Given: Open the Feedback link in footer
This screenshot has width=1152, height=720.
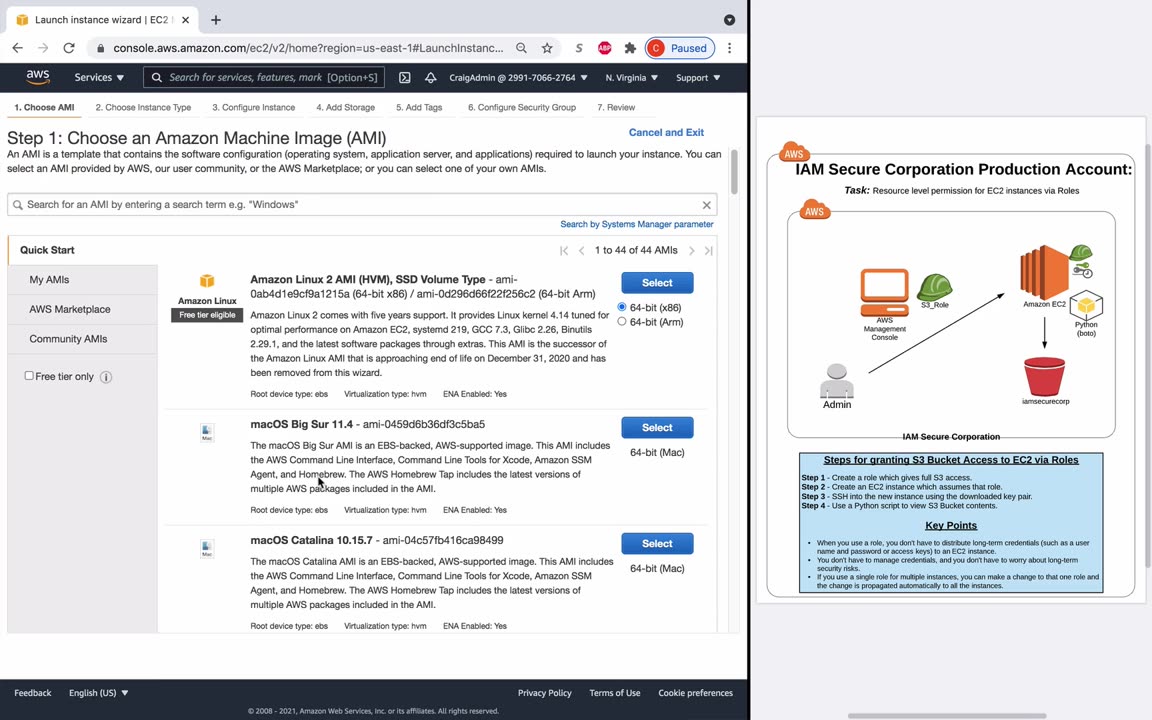Looking at the screenshot, I should pyautogui.click(x=32, y=693).
